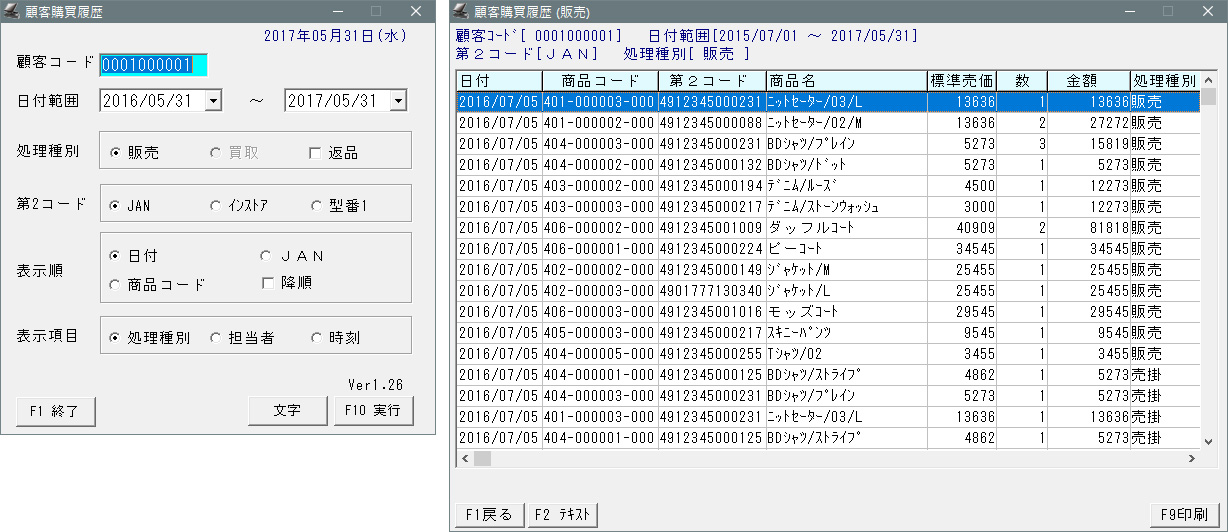Click app icon in results window title bar
This screenshot has height=532, width=1228.
point(461,12)
